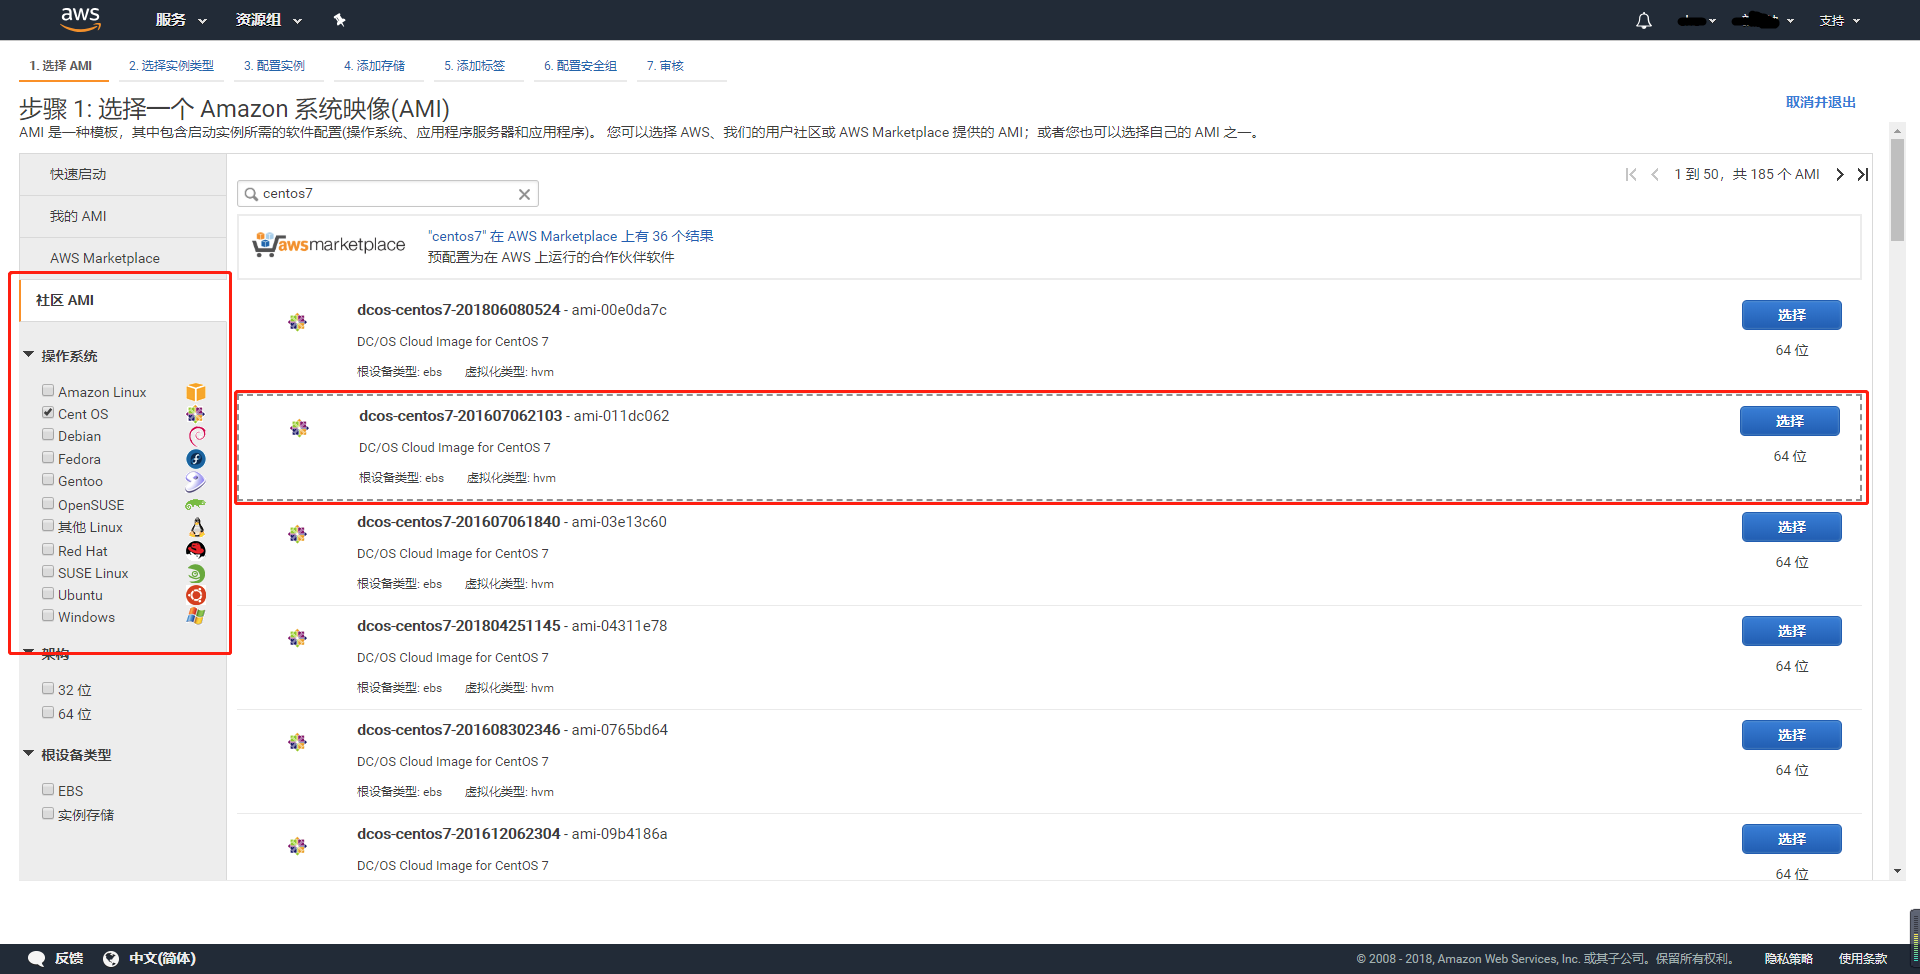
Task: Click the Ubuntu logo icon
Action: [196, 595]
